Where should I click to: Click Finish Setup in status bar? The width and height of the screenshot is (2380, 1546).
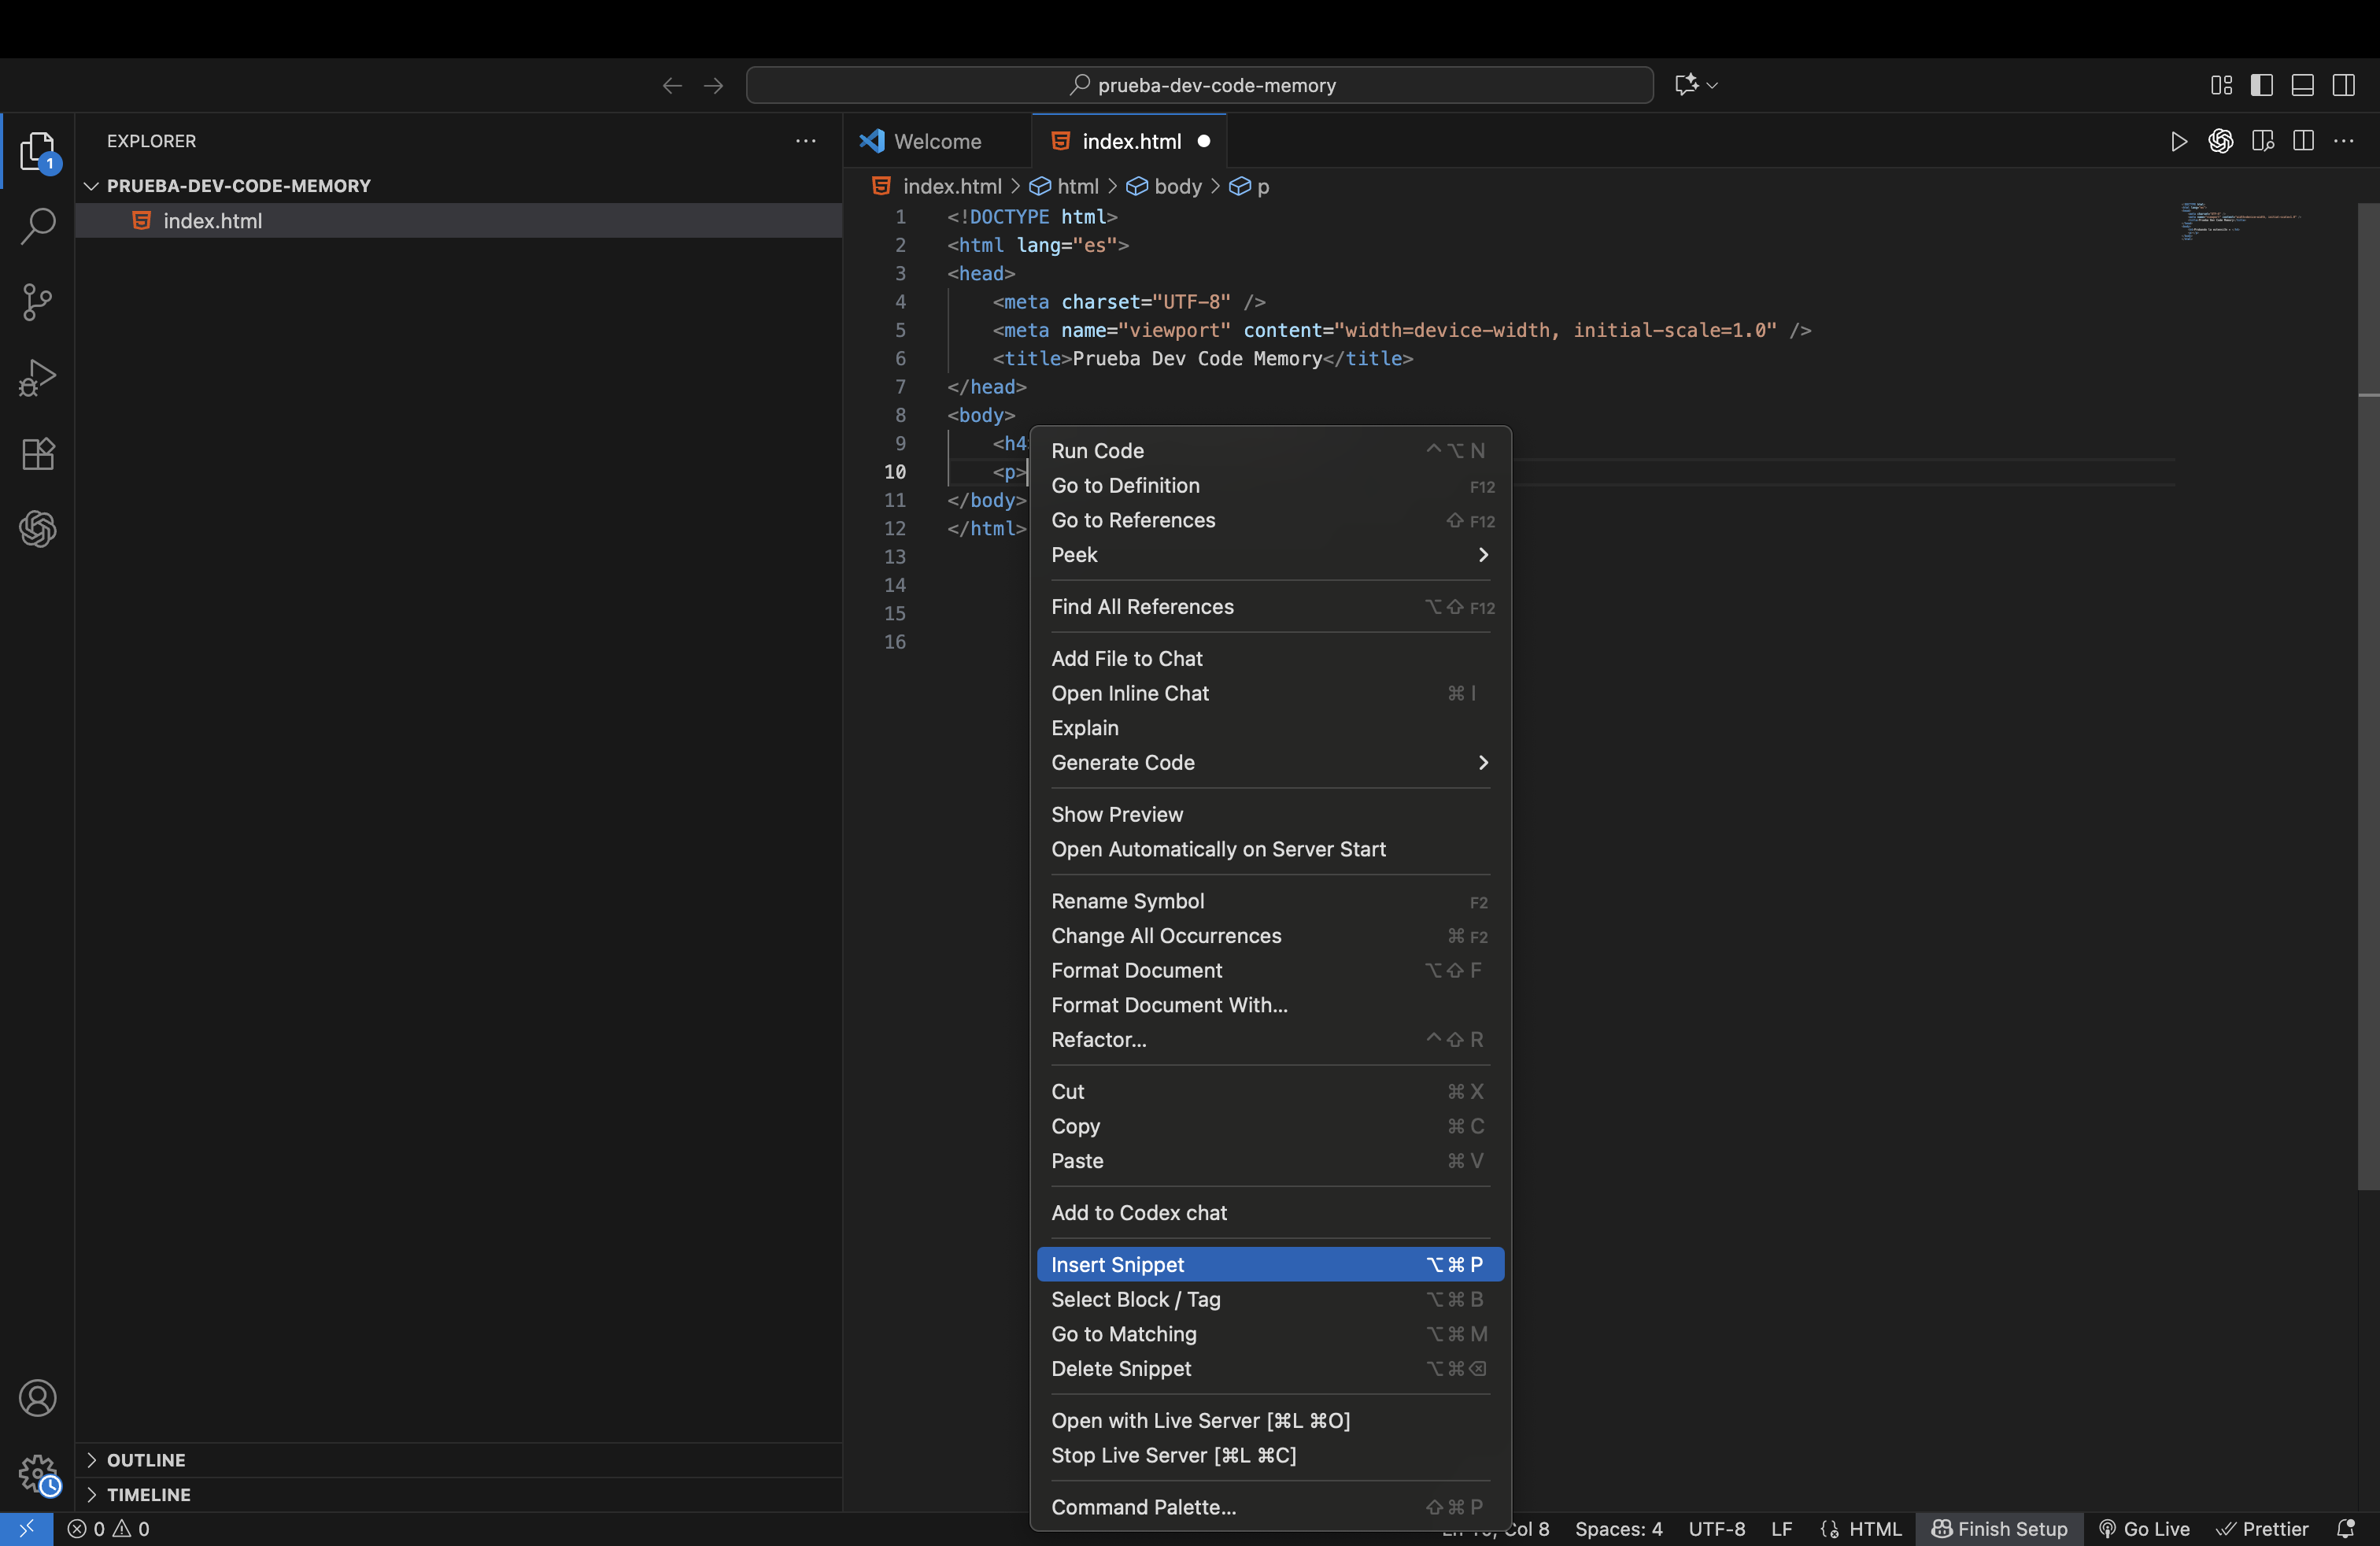1999,1529
